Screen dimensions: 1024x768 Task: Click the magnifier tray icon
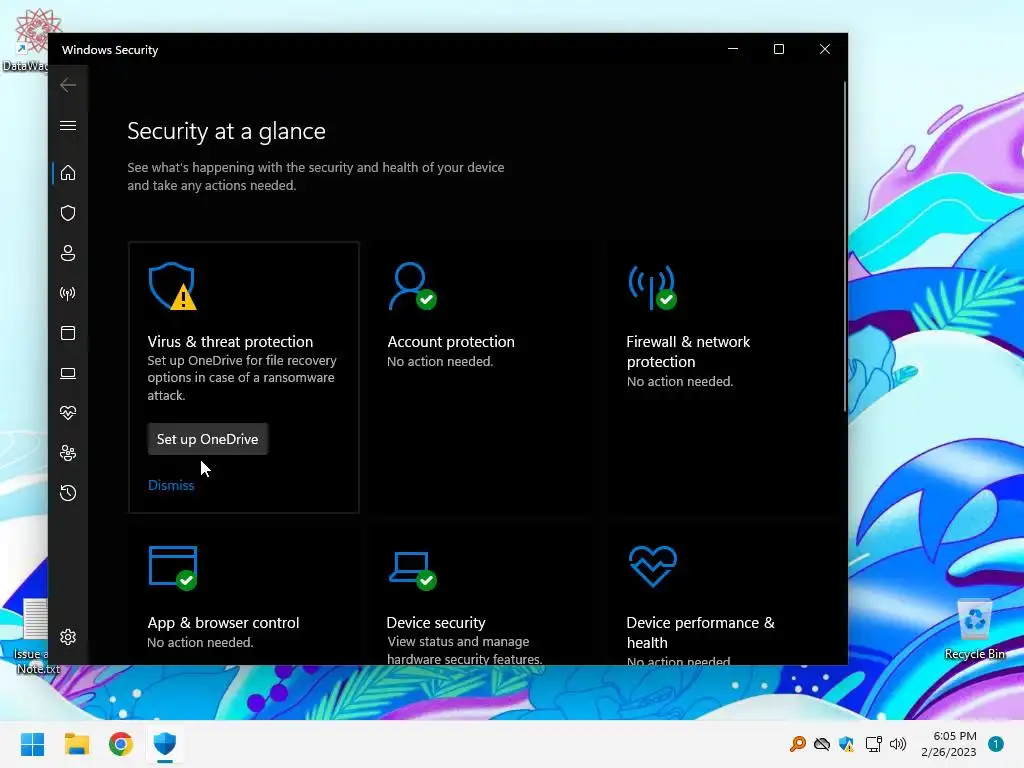pyautogui.click(x=797, y=744)
